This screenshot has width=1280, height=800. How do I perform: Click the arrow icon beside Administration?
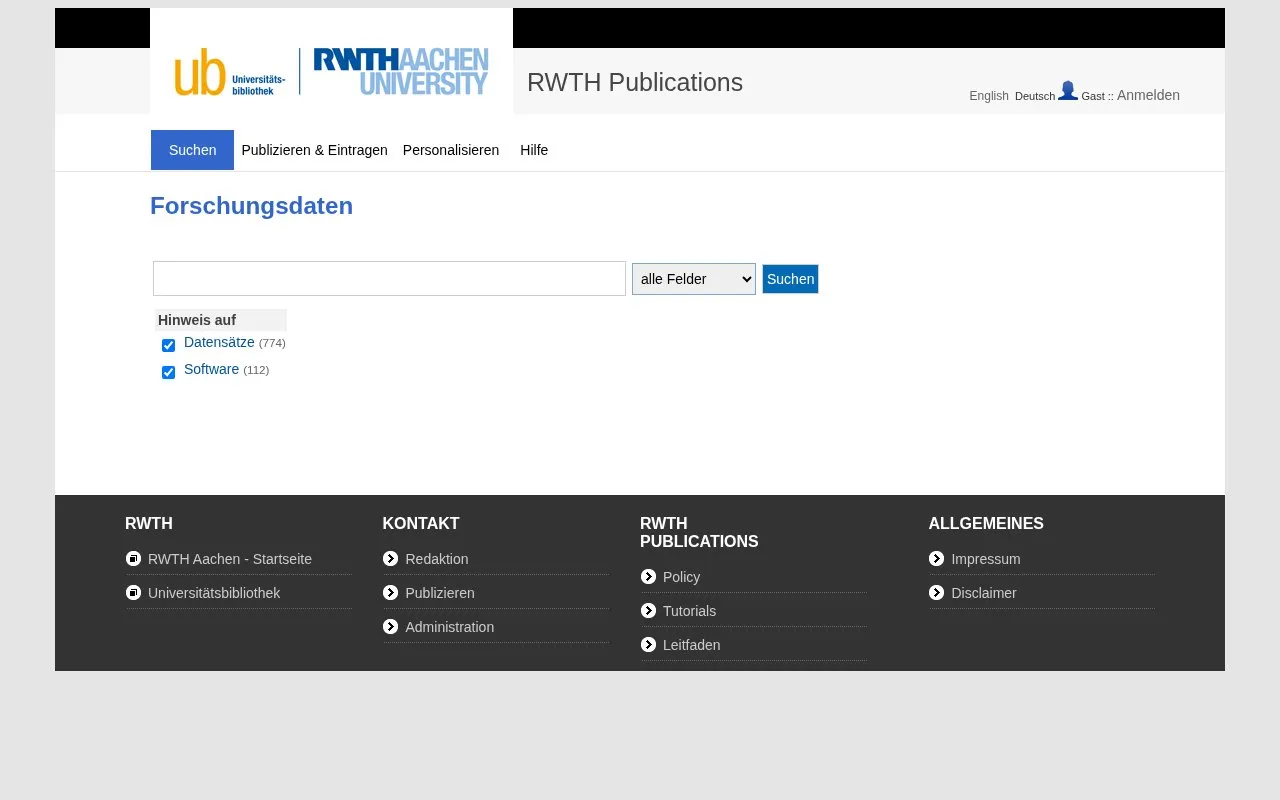(x=390, y=627)
